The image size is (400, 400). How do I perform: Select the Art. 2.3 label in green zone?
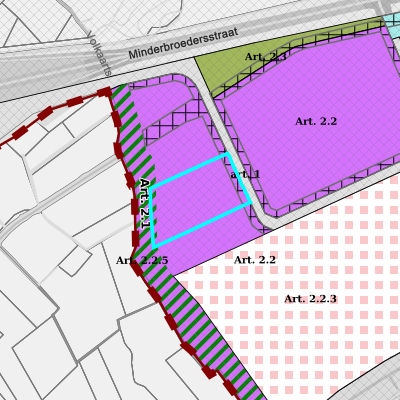point(266,57)
